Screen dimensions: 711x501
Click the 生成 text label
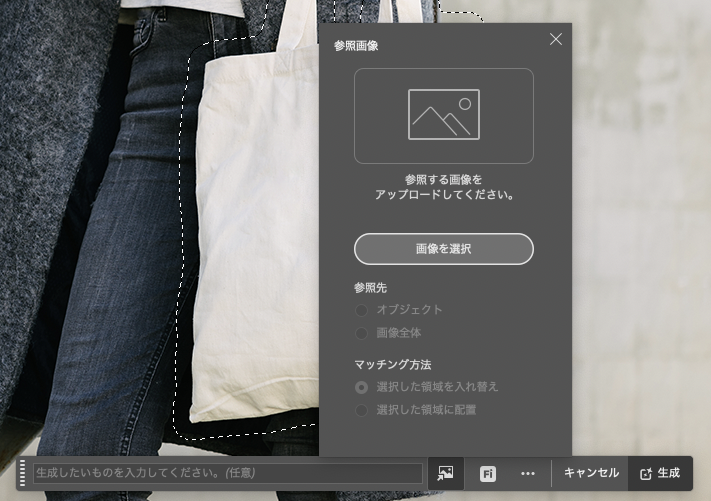(668, 473)
